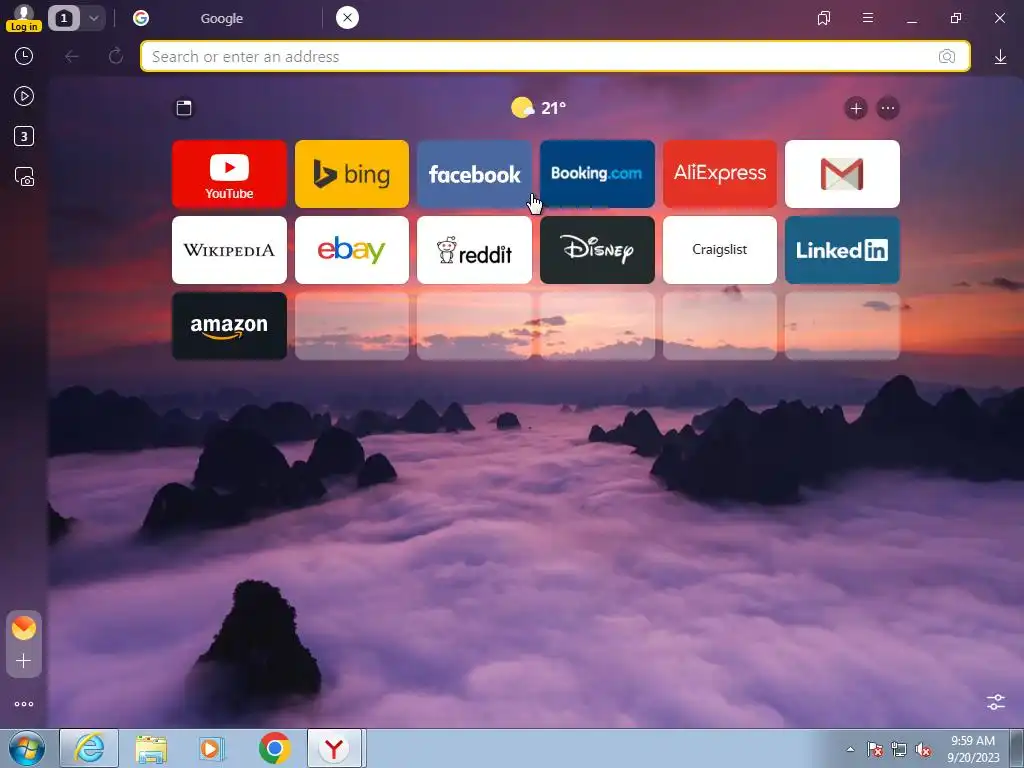The image size is (1024, 768).
Task: Open the tab counter button showing 1
Action: [x=64, y=18]
